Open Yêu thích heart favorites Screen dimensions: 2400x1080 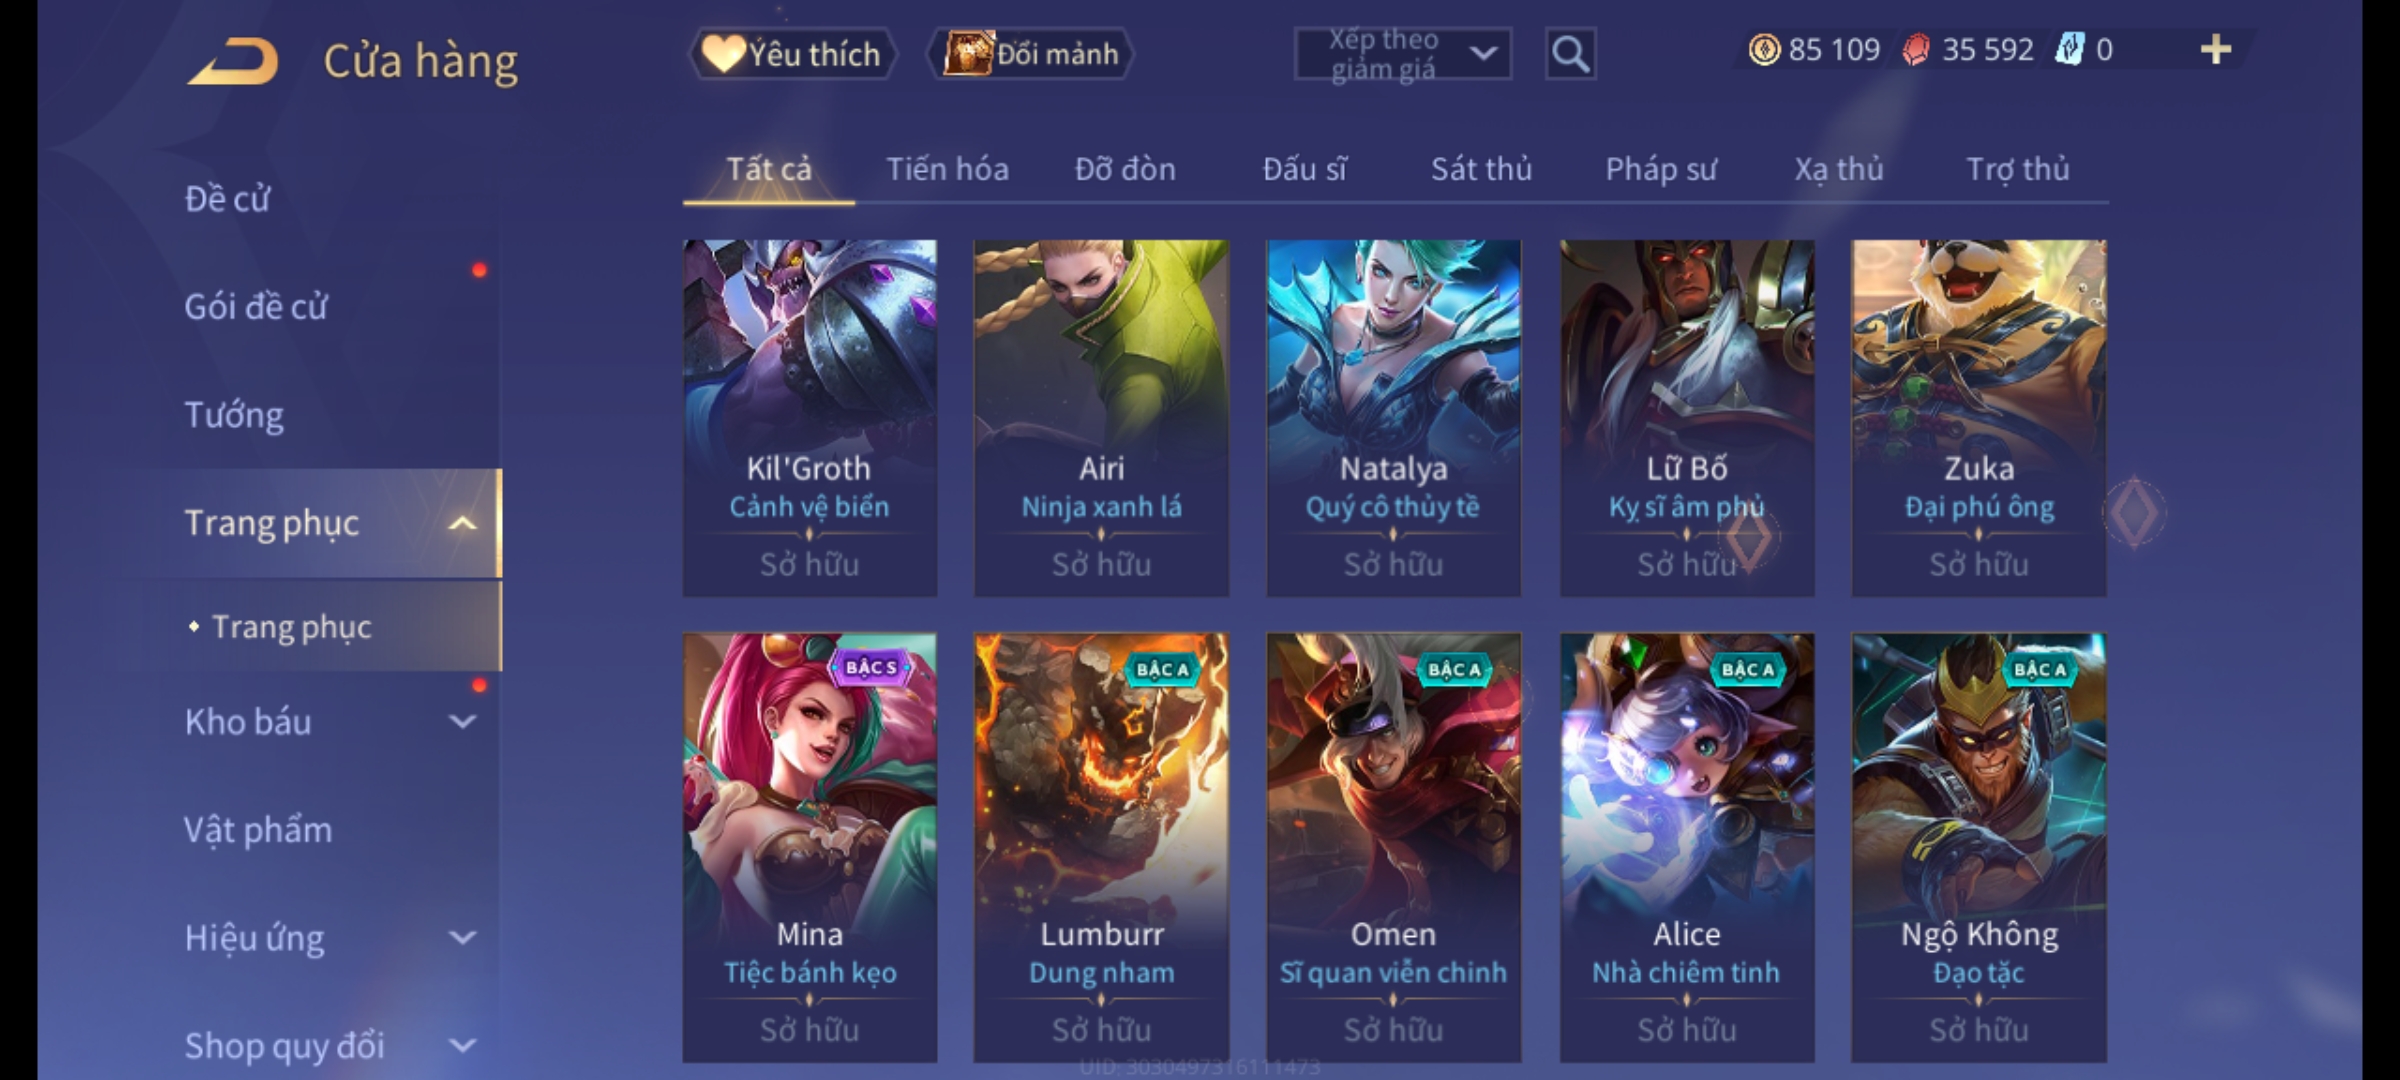(x=793, y=54)
